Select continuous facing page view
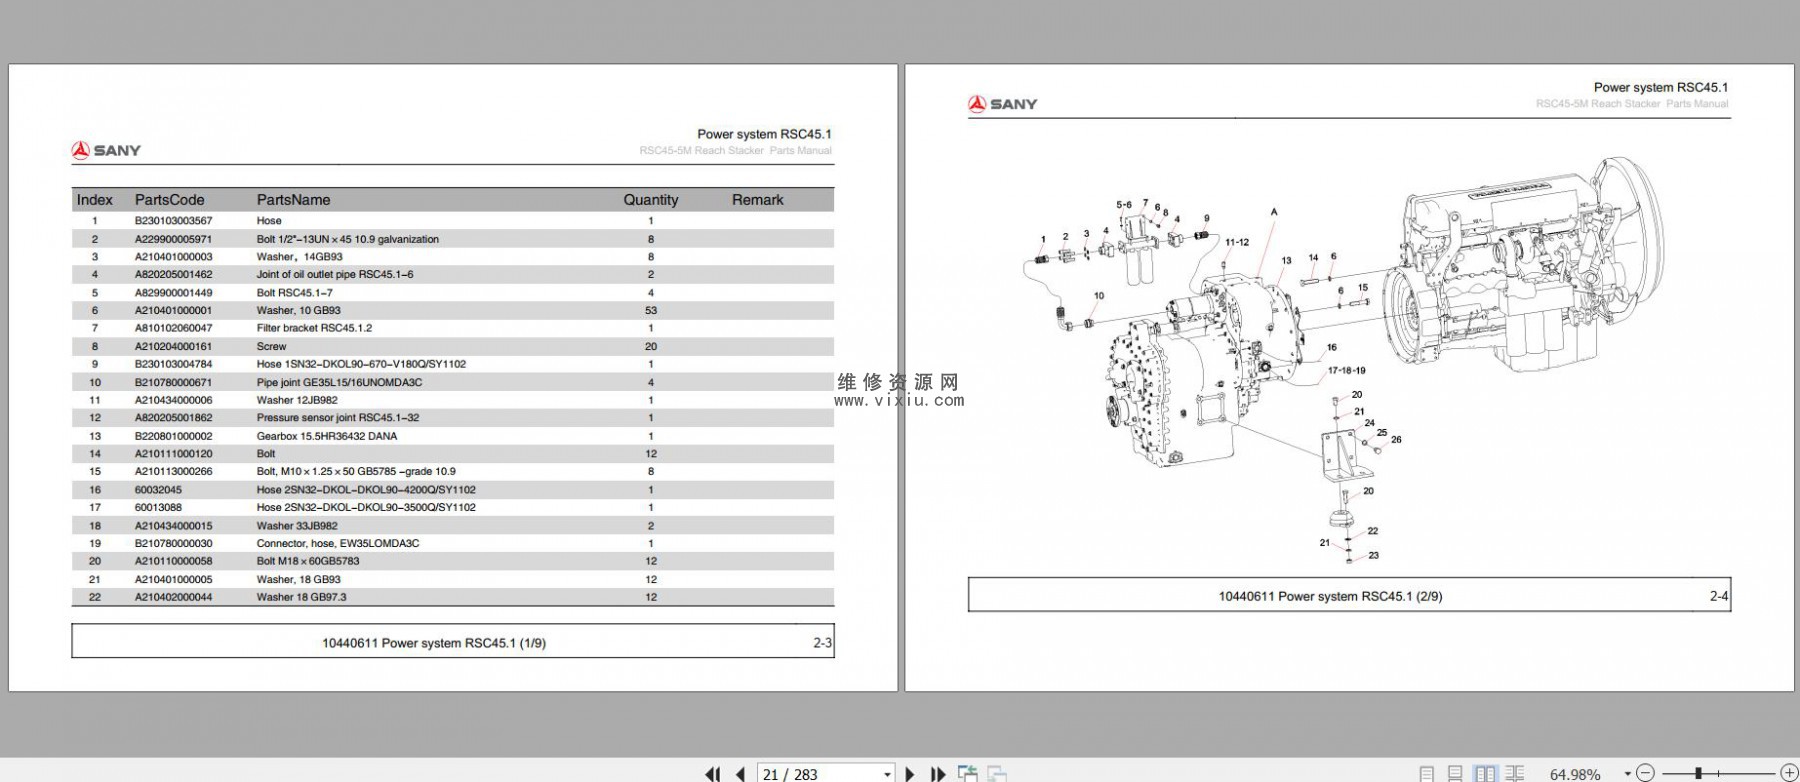Screen dimensions: 1800x782 (1515, 774)
